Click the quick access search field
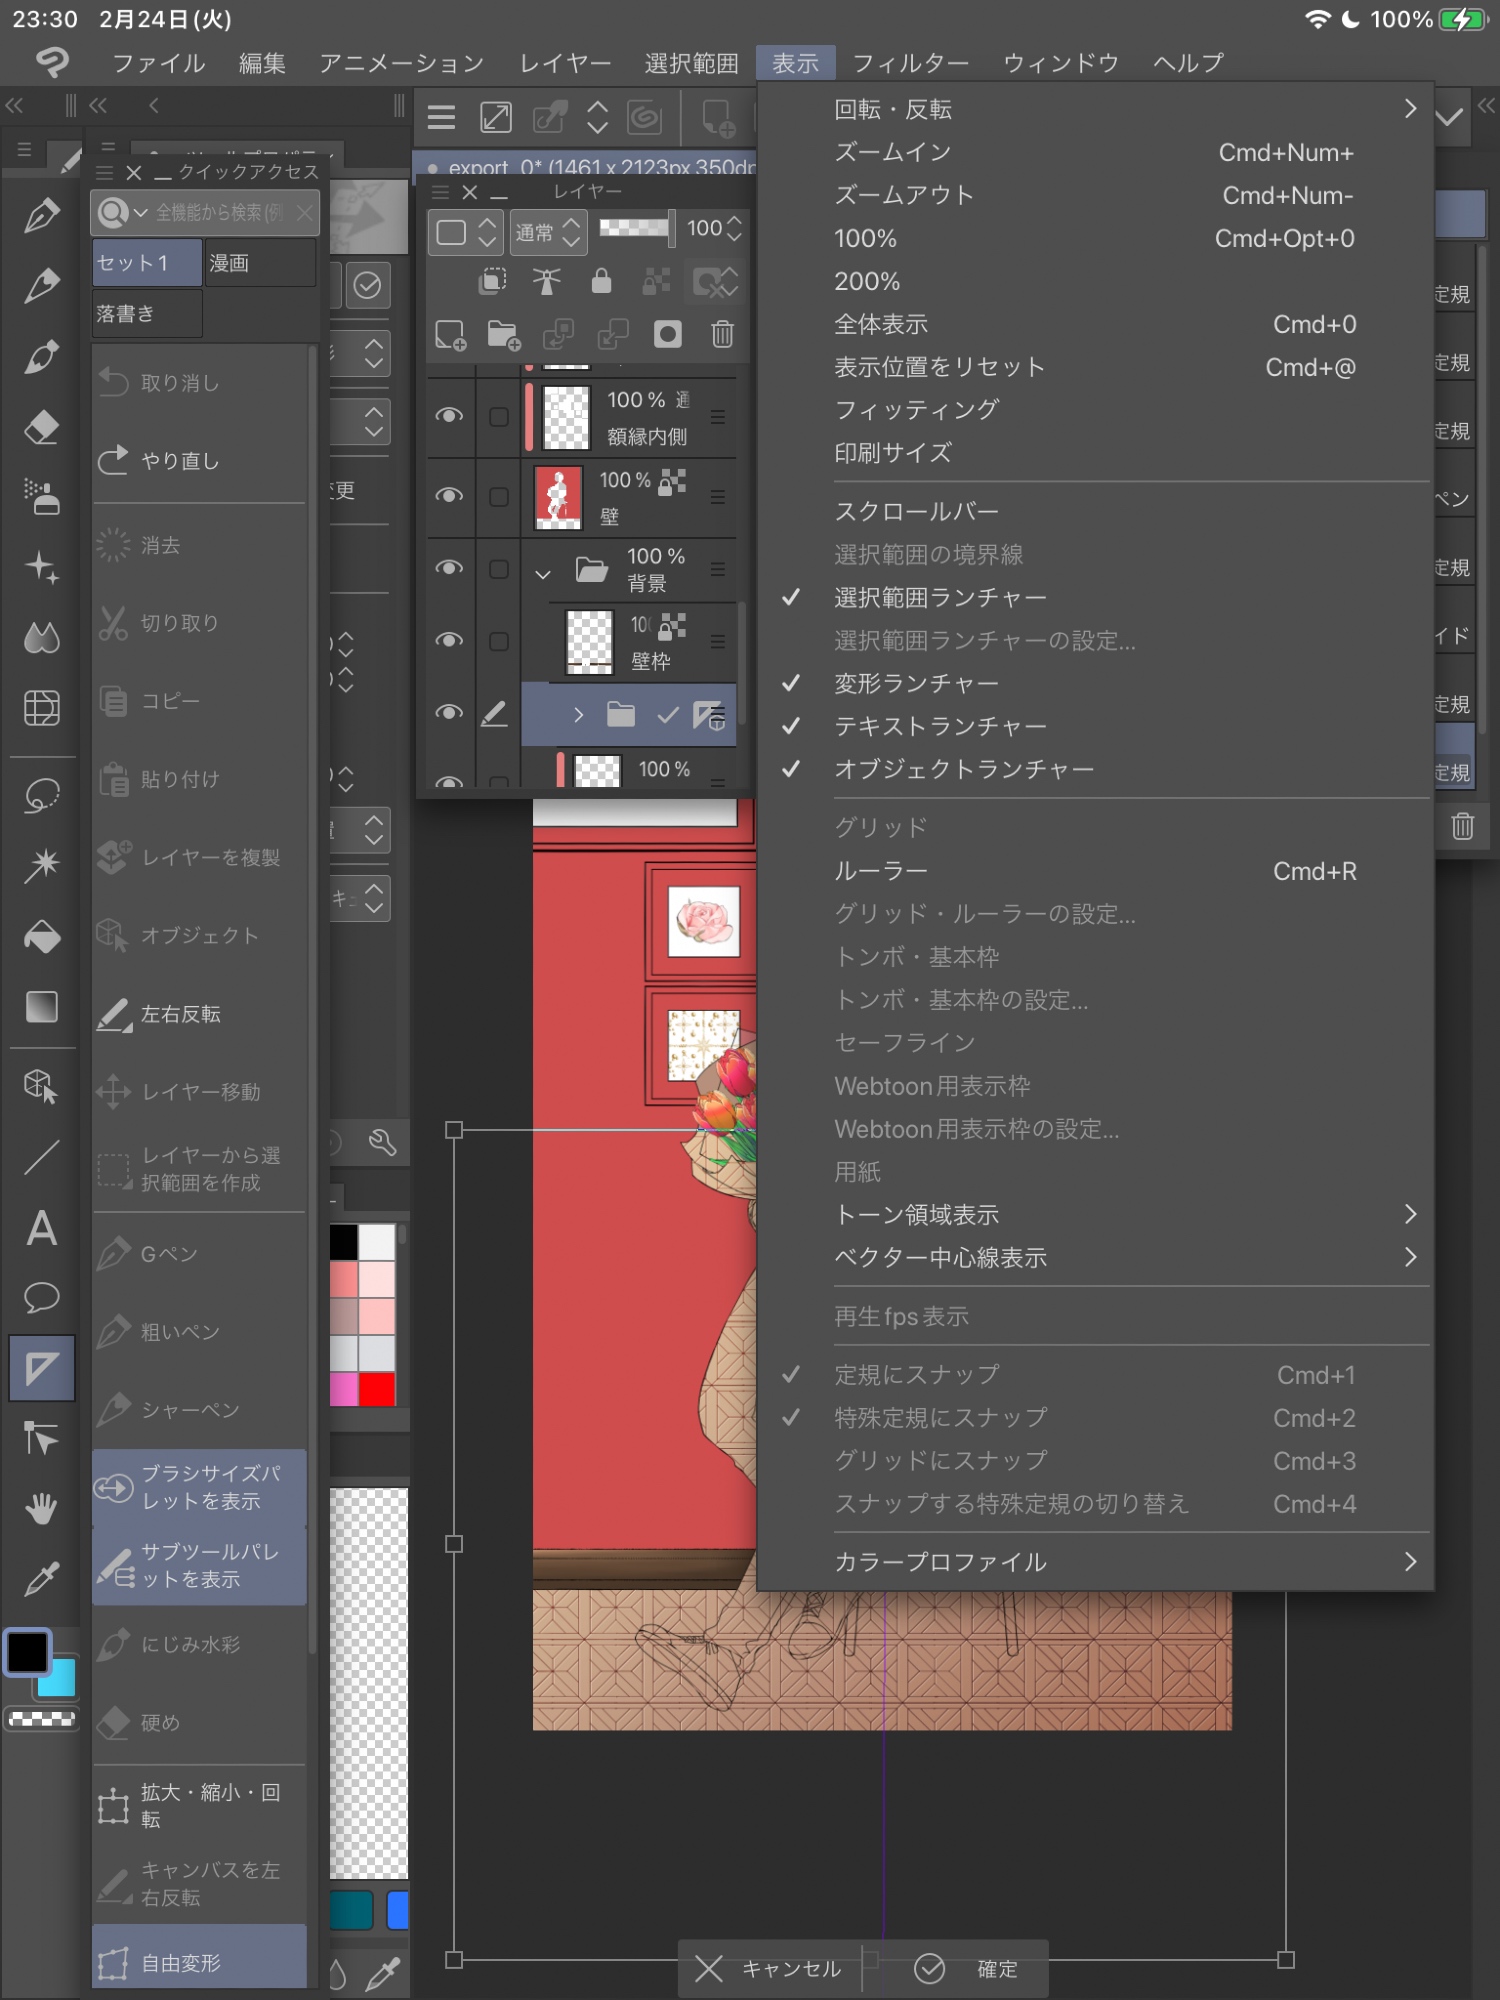This screenshot has width=1500, height=2000. click(218, 212)
